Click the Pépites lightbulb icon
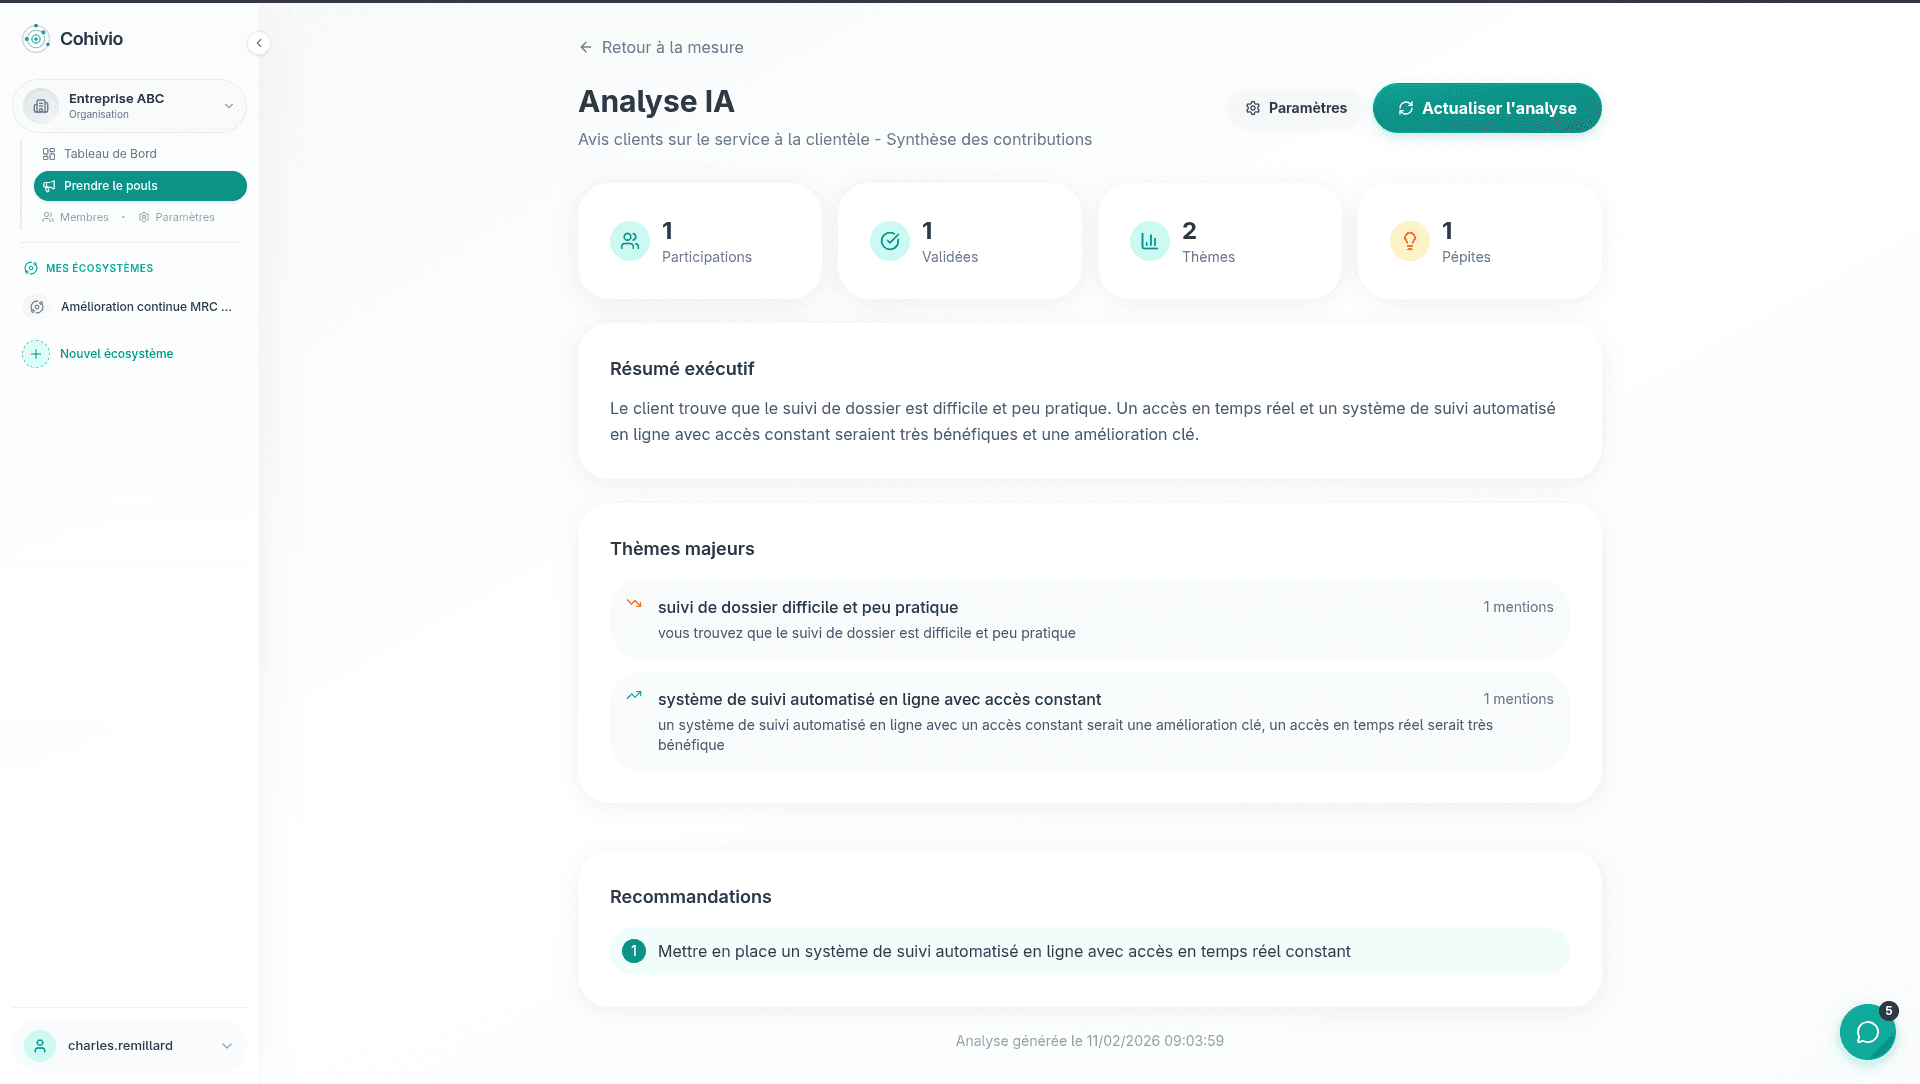This screenshot has width=1920, height=1084. click(x=1409, y=241)
